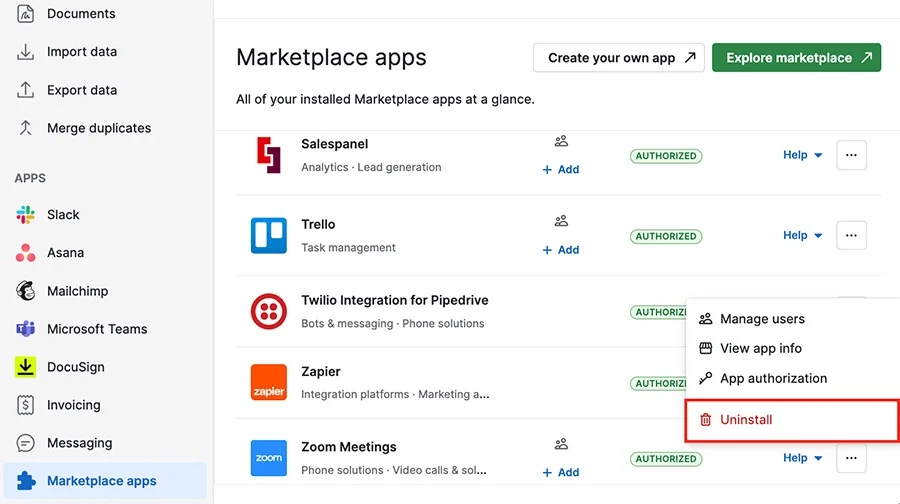The image size is (900, 504).
Task: Click the users icon for Zoom Meetings
Action: (x=561, y=444)
